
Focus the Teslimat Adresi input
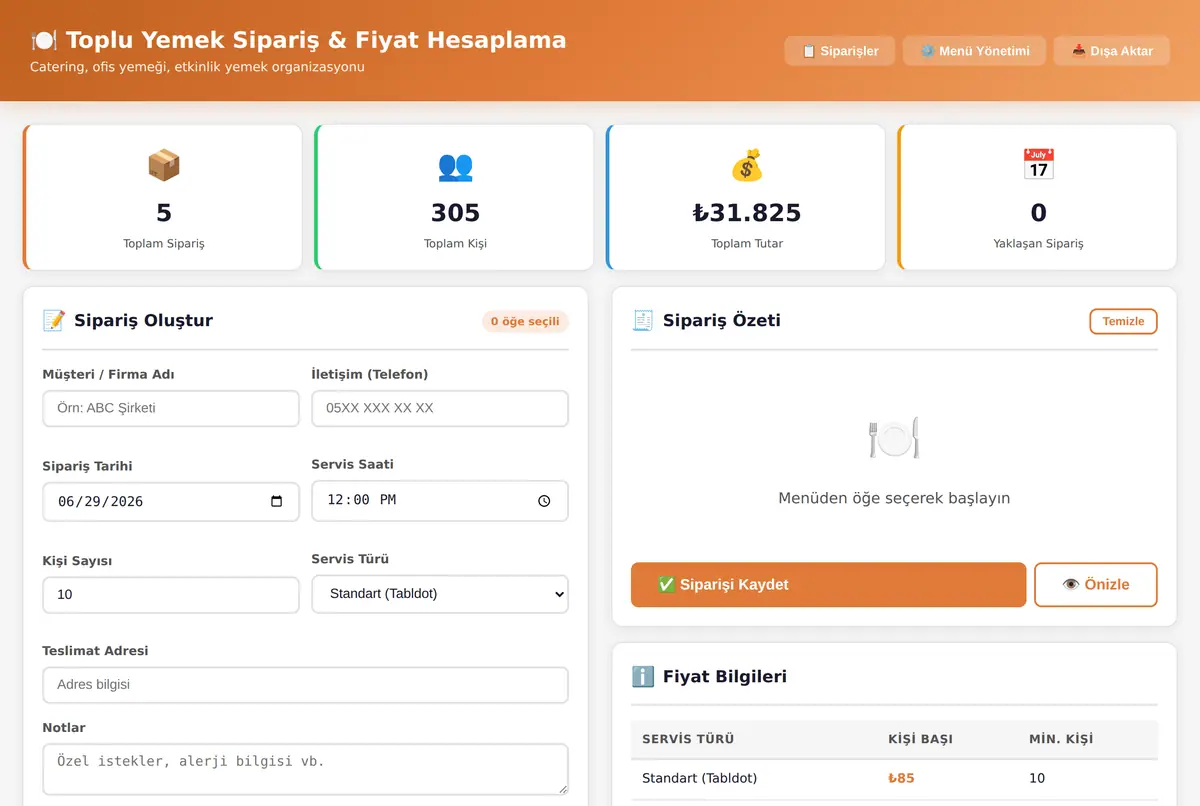tap(305, 685)
